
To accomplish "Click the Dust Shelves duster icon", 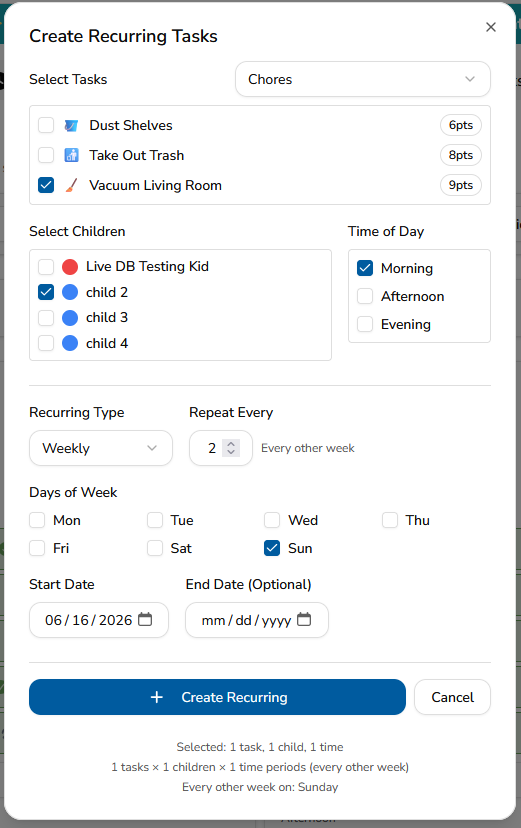I will (71, 125).
